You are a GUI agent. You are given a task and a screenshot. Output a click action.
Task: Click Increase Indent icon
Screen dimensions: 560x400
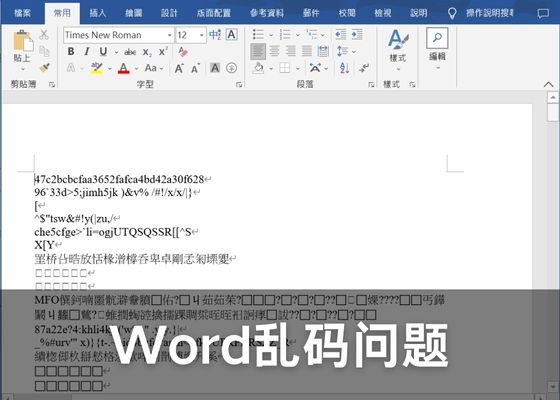click(357, 35)
